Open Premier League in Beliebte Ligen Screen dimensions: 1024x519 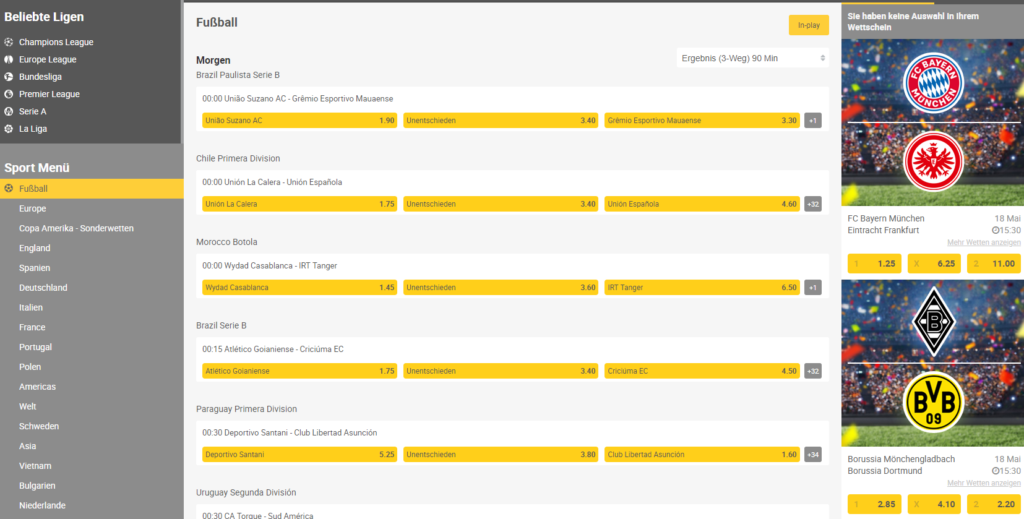50,94
